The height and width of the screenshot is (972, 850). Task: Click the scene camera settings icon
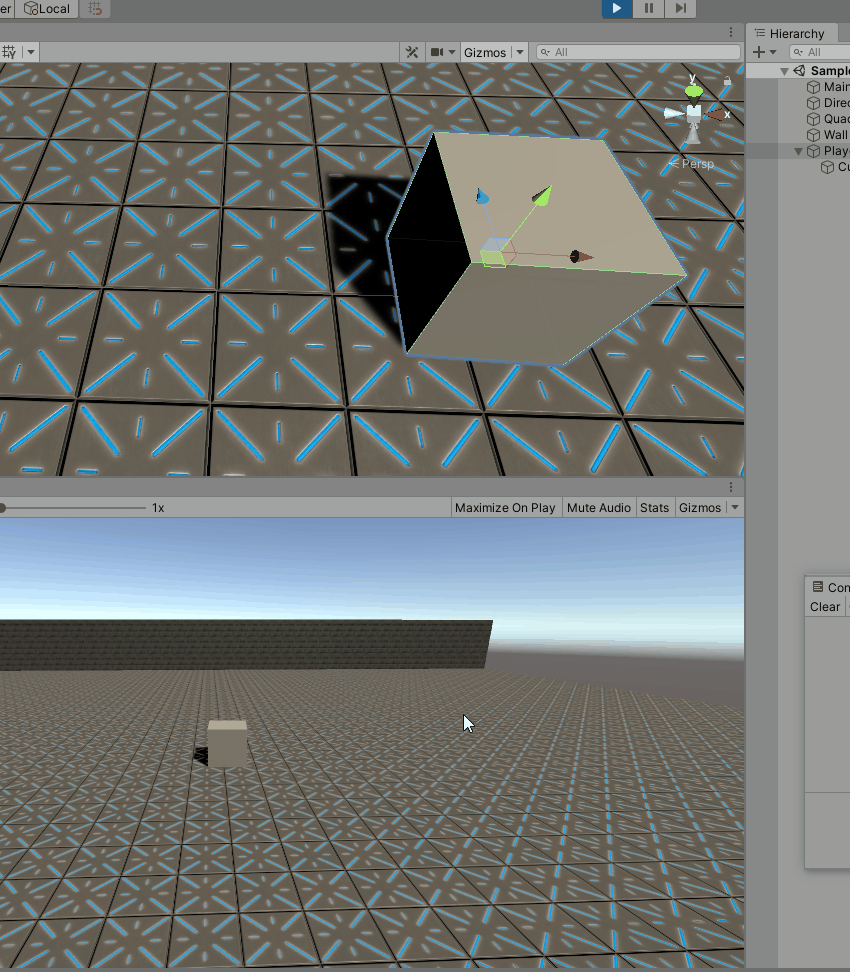(x=437, y=52)
